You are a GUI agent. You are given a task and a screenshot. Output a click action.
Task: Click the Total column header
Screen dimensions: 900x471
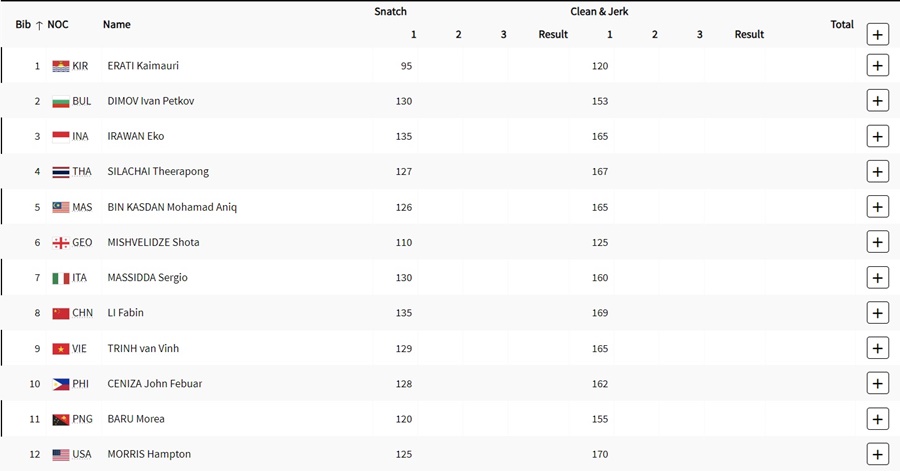point(842,25)
